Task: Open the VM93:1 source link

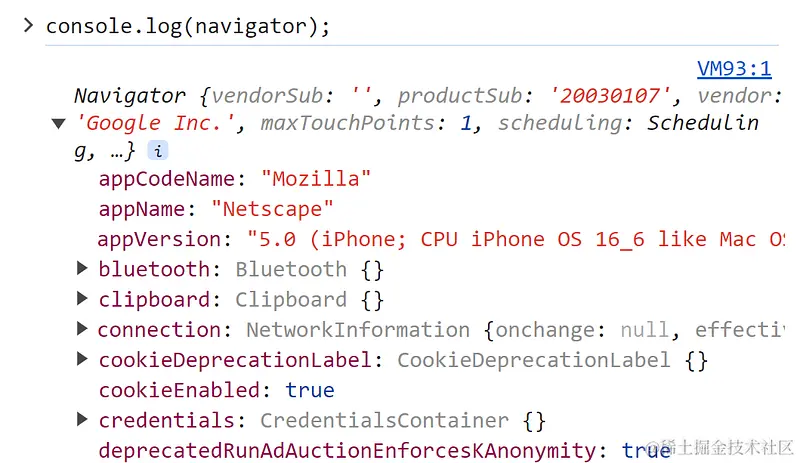Action: click(734, 68)
